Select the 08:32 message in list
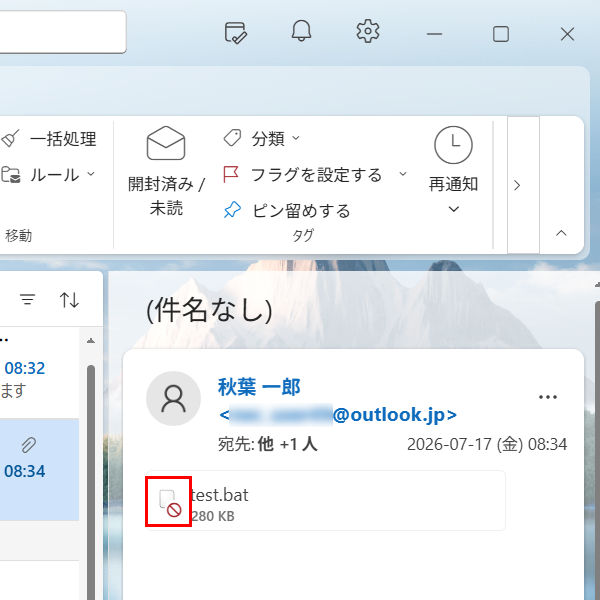Image resolution: width=600 pixels, height=600 pixels. [x=39, y=373]
